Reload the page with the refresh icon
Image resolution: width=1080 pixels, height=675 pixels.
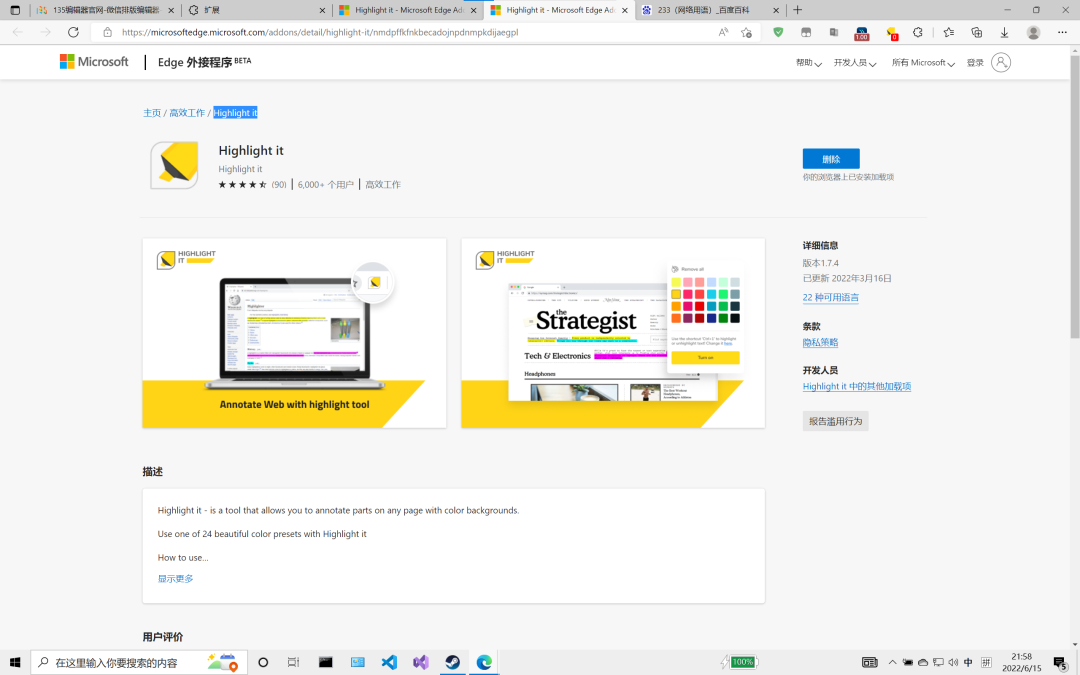73,32
